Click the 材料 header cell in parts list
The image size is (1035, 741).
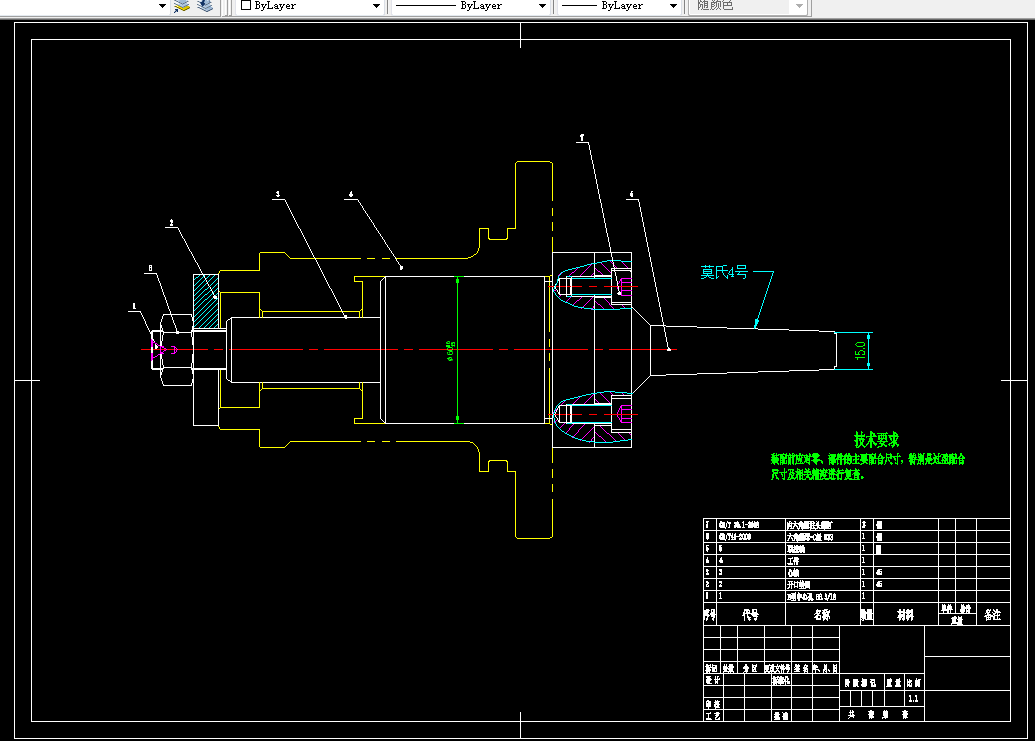coord(906,614)
